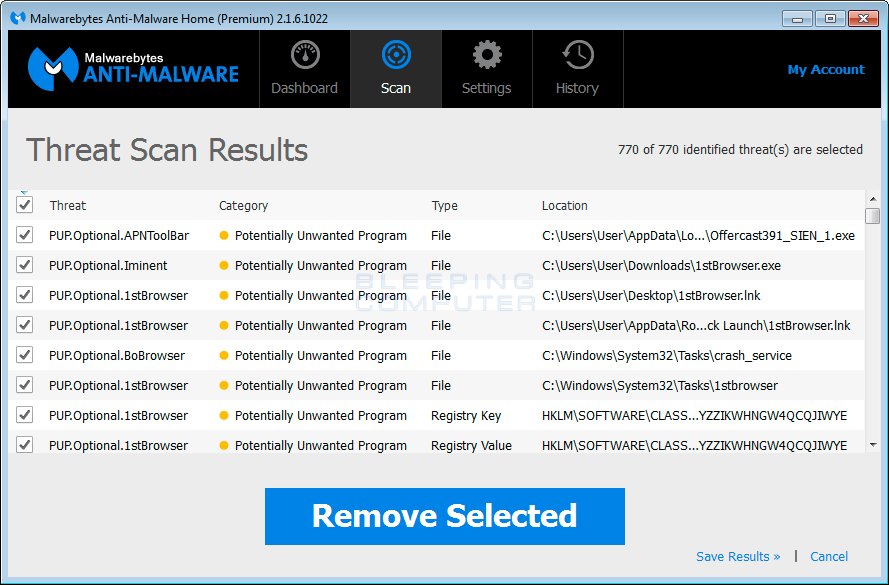The width and height of the screenshot is (889, 585).
Task: Click the Registry Value type cell
Action: [x=471, y=446]
